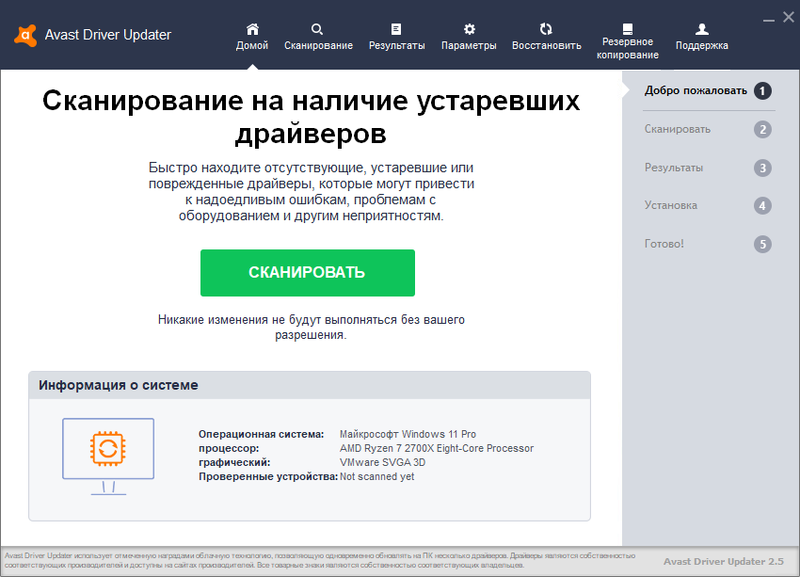Click the Restore circular arrows icon
The image size is (800, 577).
(546, 29)
